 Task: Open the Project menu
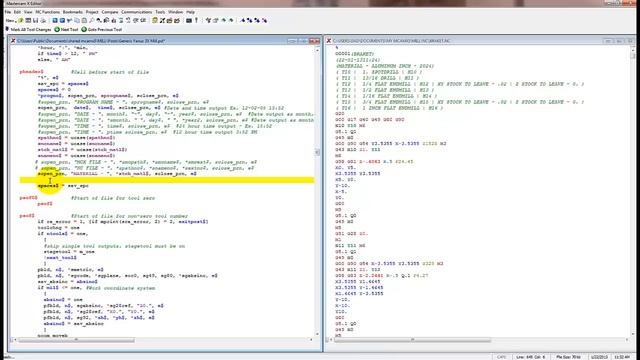[x=92, y=12]
